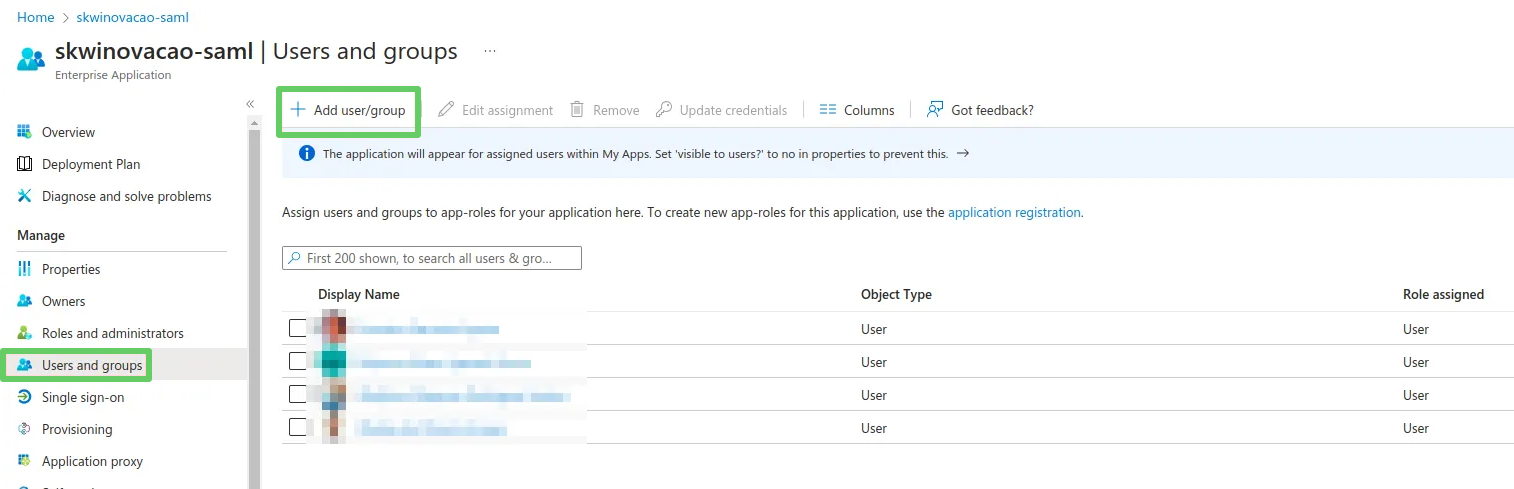Click the Enterprise Application header icon
Screen dimensions: 1514x489
pos(31,59)
